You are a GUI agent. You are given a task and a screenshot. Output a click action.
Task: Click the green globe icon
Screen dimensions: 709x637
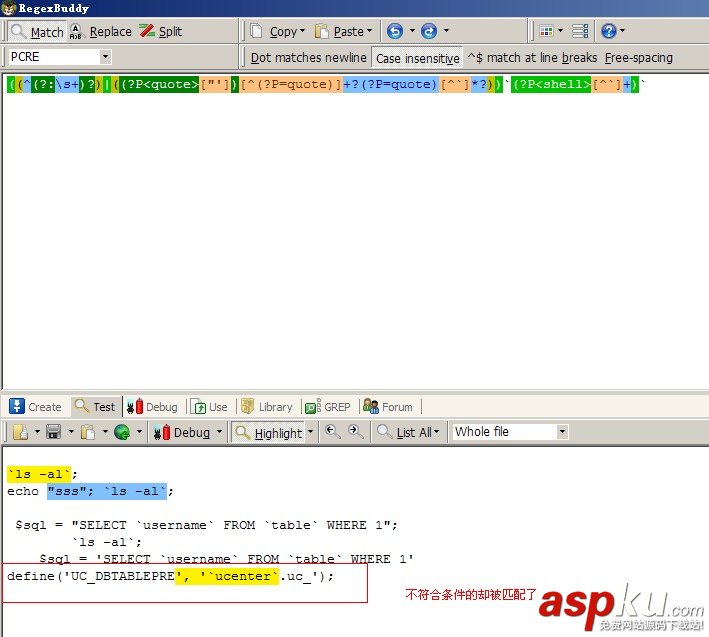(x=122, y=432)
